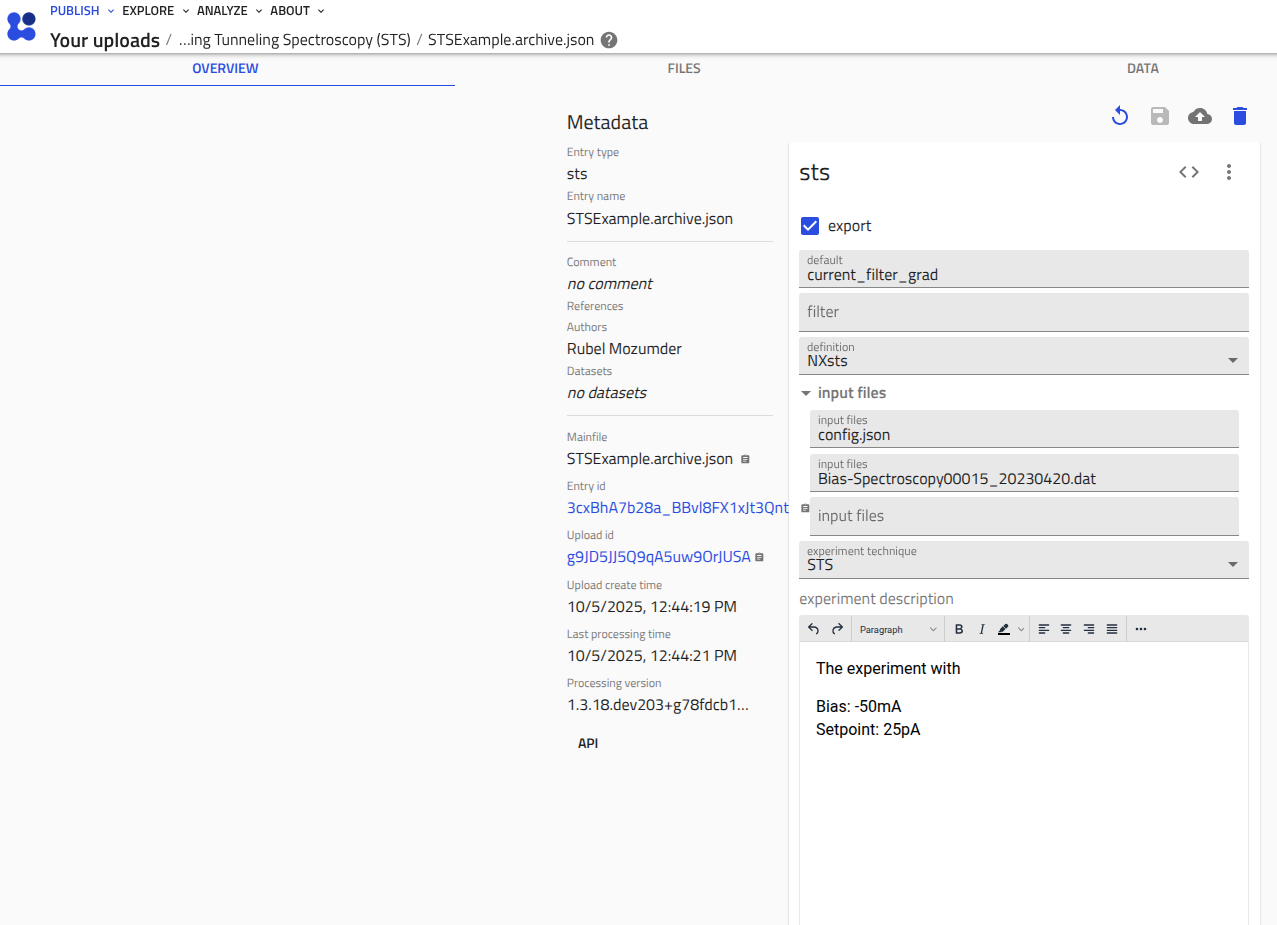Screen dimensions: 1277x925
Task: Delete the entry with trash icon
Action: (1240, 116)
